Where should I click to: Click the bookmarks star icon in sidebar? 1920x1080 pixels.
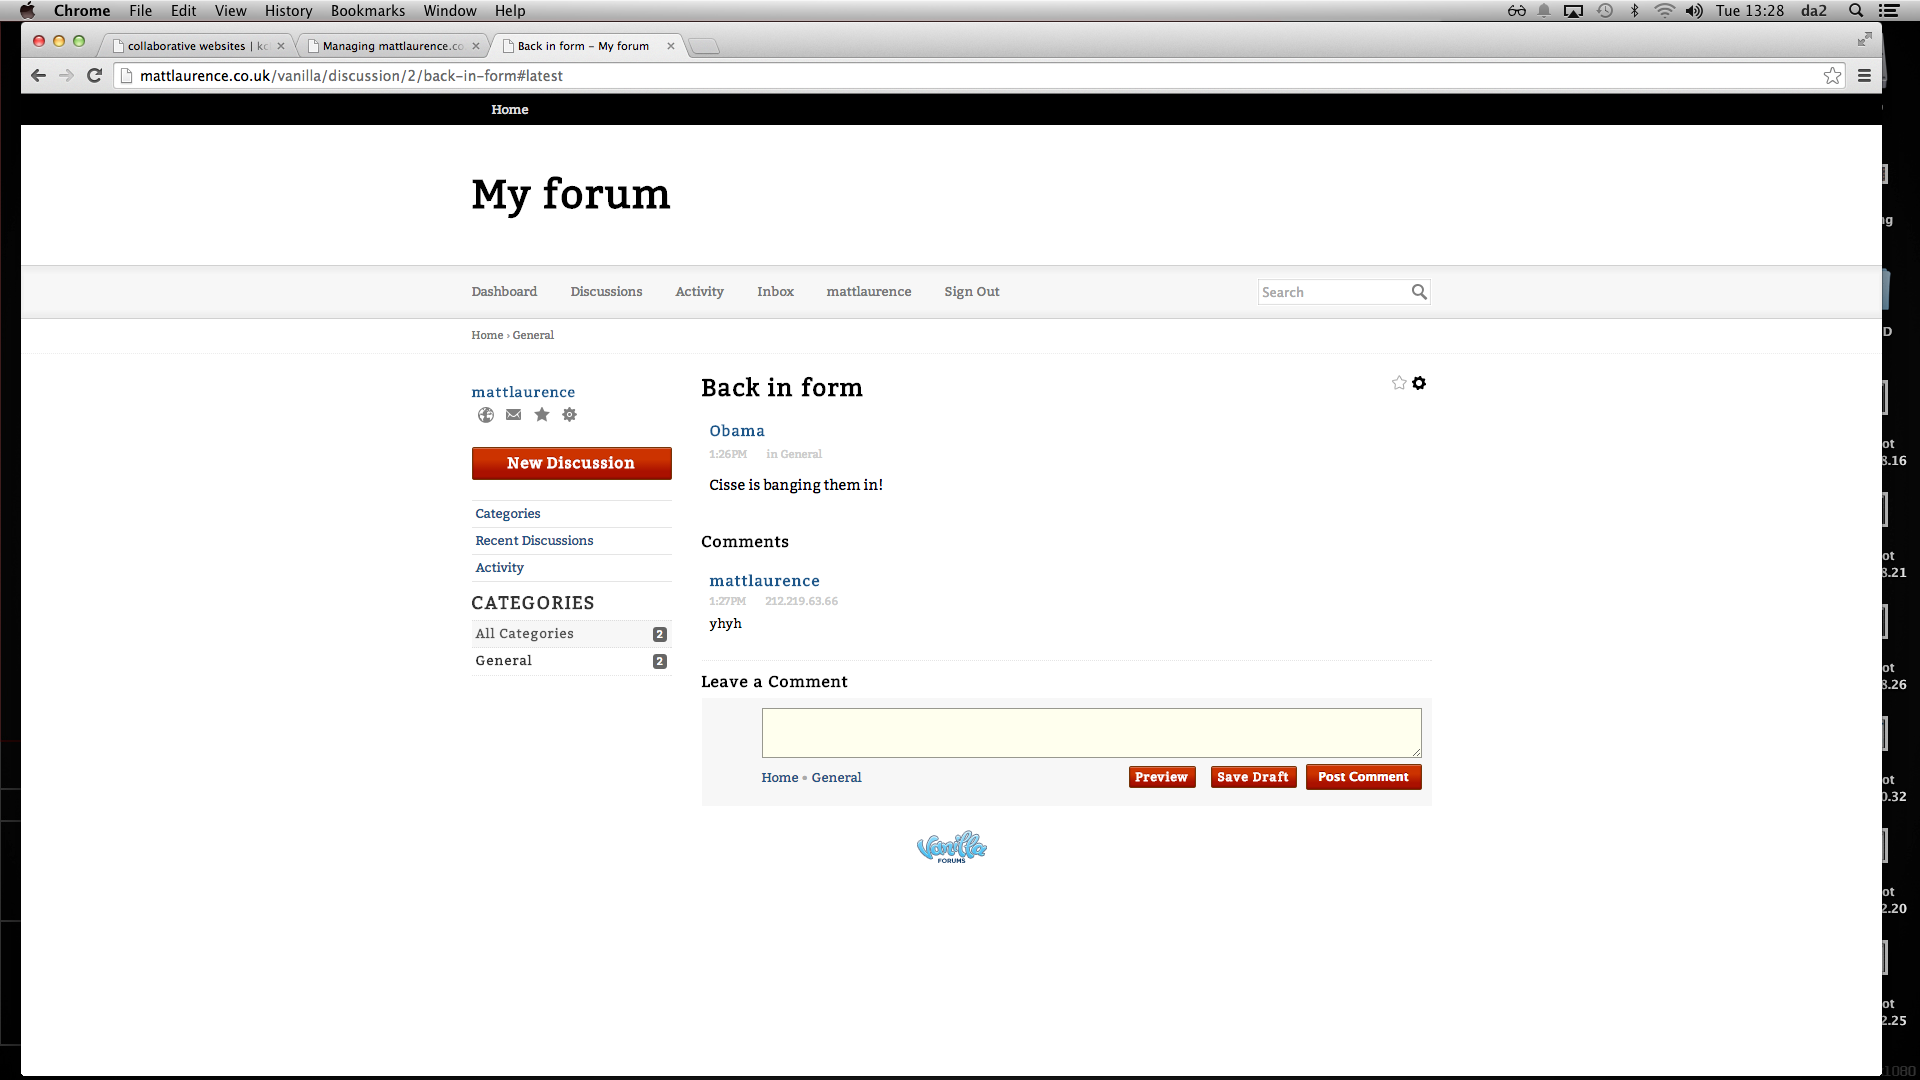(x=541, y=415)
